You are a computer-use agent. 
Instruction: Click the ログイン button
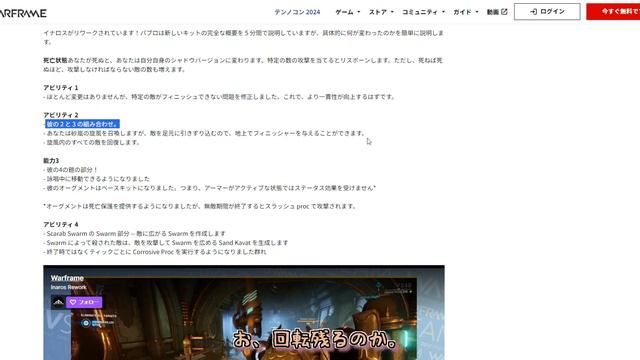pyautogui.click(x=547, y=11)
